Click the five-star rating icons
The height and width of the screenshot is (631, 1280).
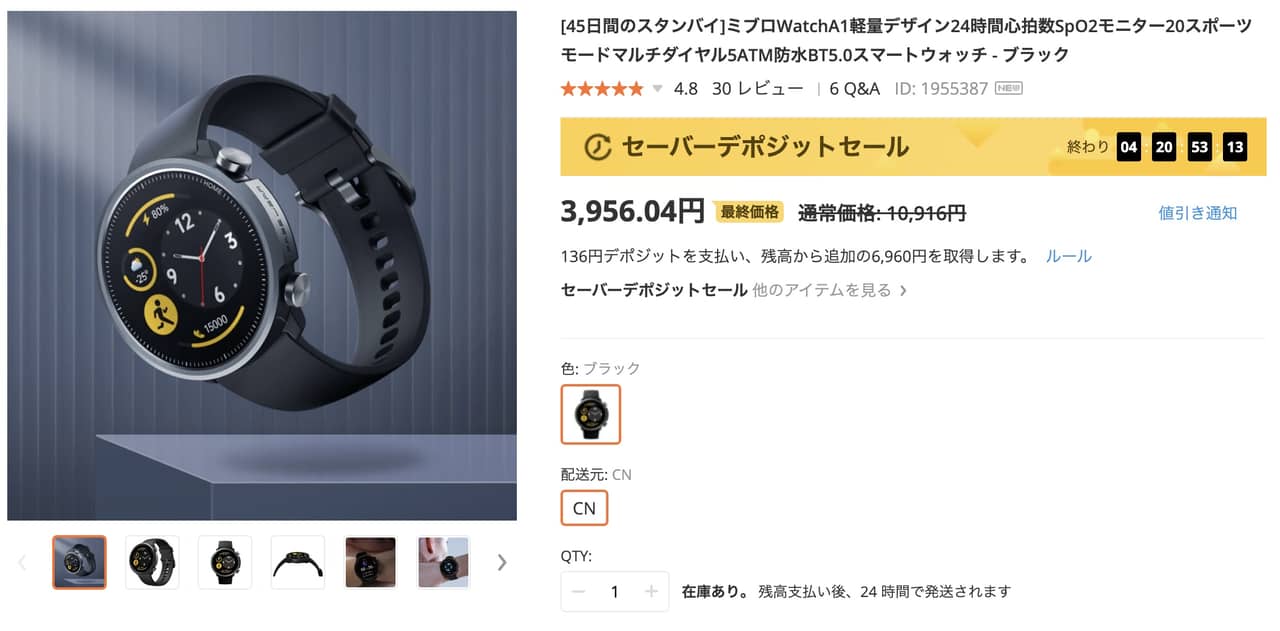(602, 89)
